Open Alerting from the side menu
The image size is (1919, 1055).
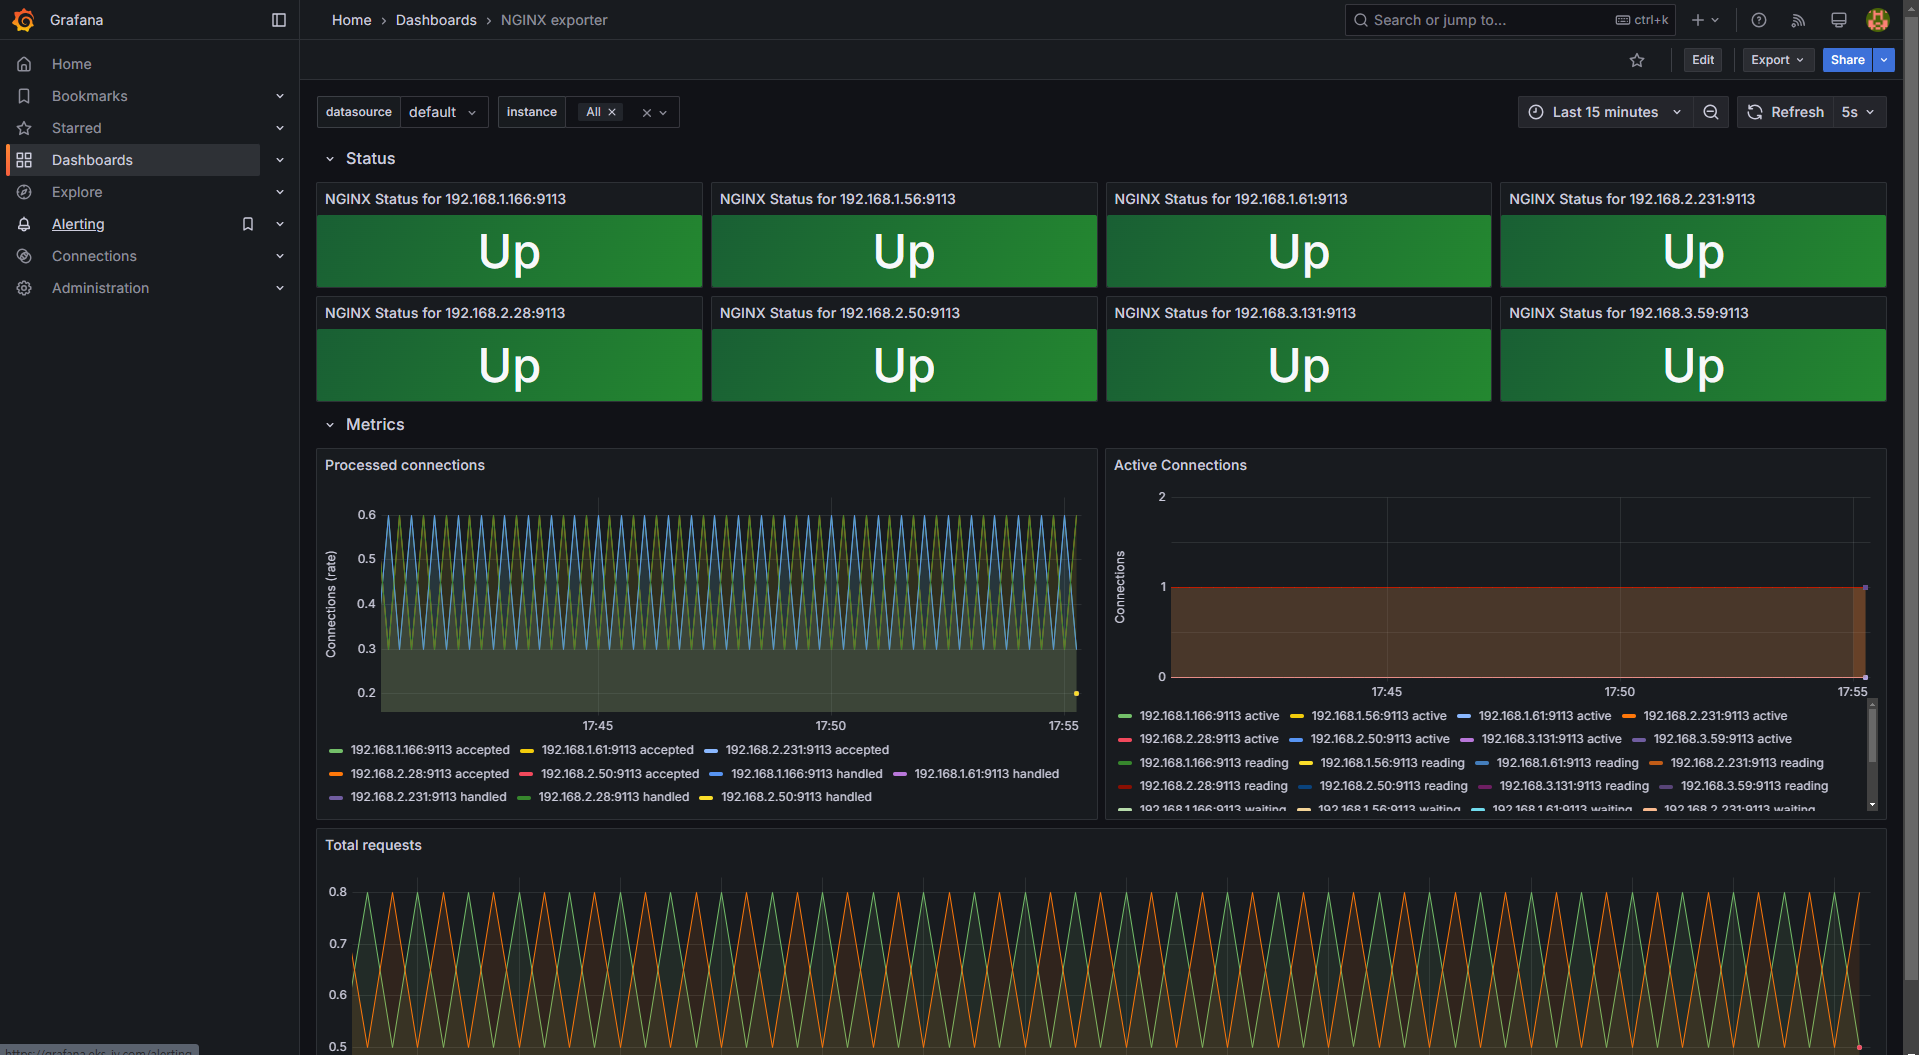(x=78, y=224)
